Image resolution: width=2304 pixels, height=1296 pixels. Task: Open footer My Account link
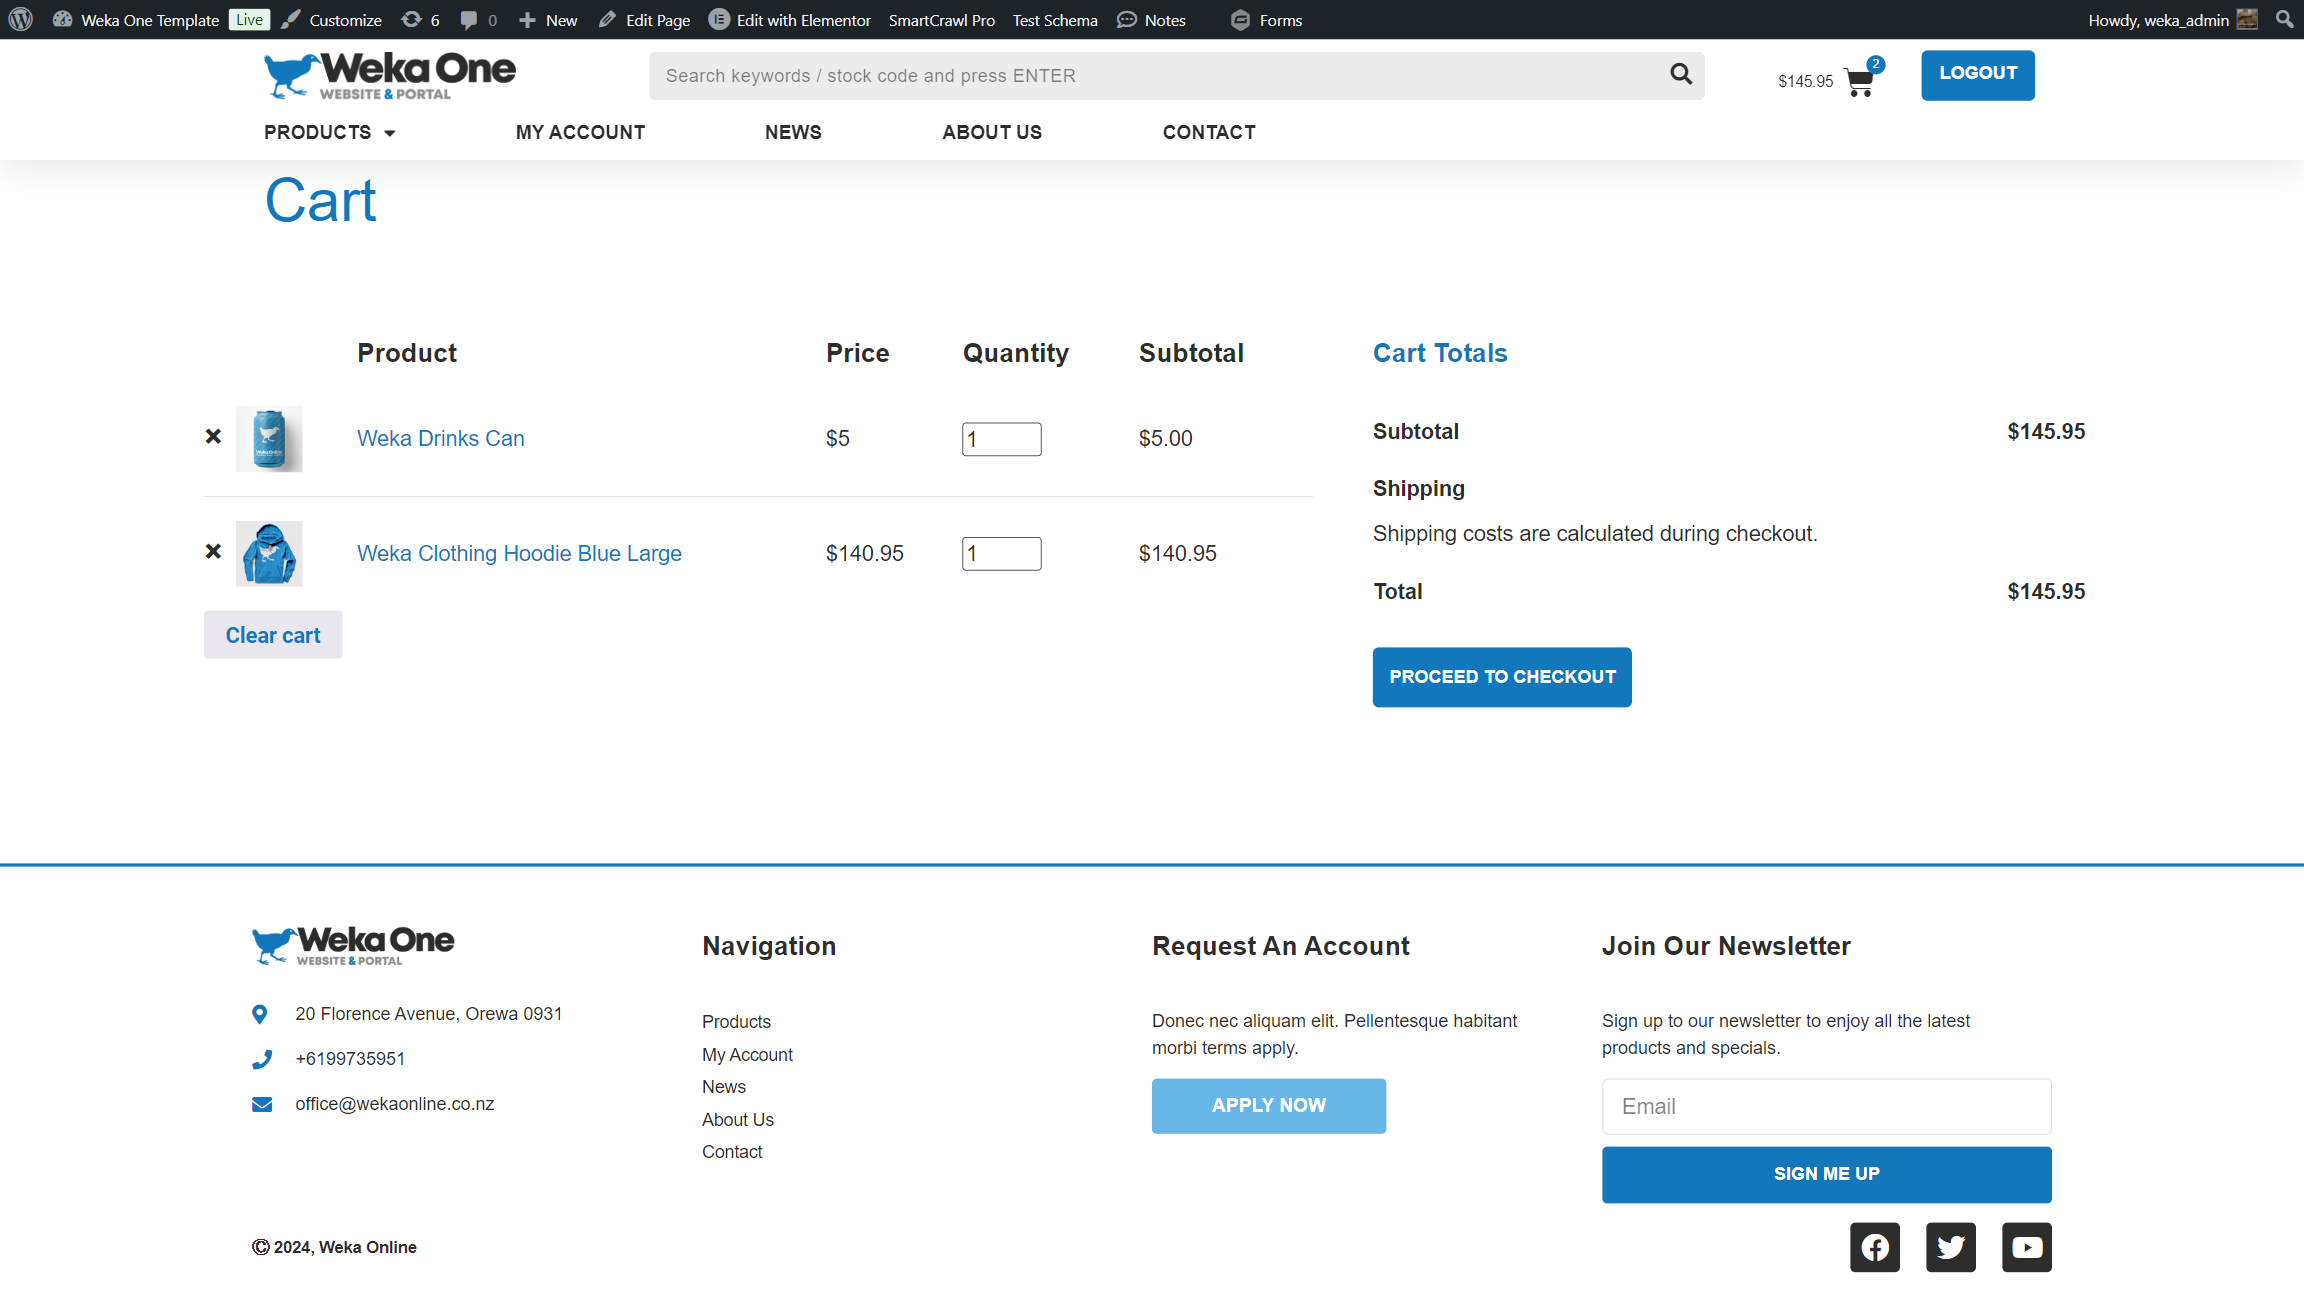747,1055
